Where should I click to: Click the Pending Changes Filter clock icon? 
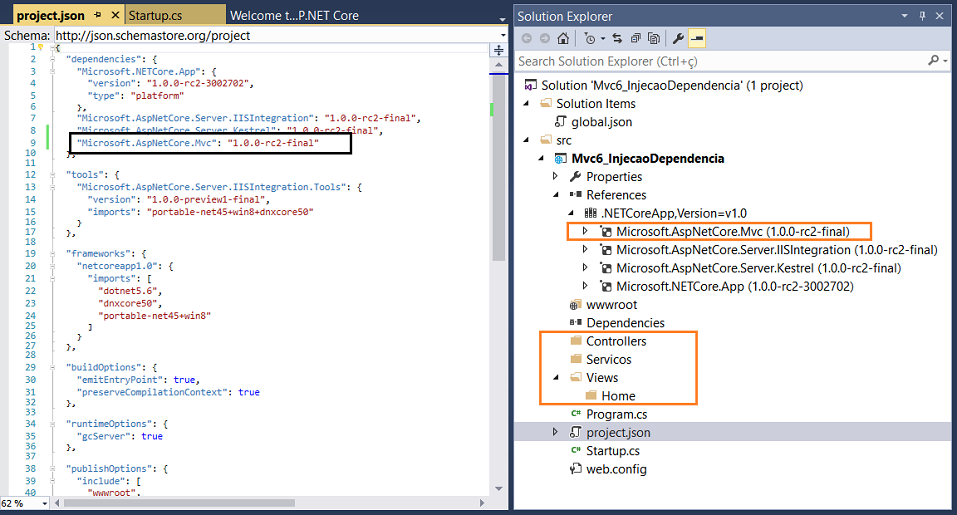pos(590,38)
